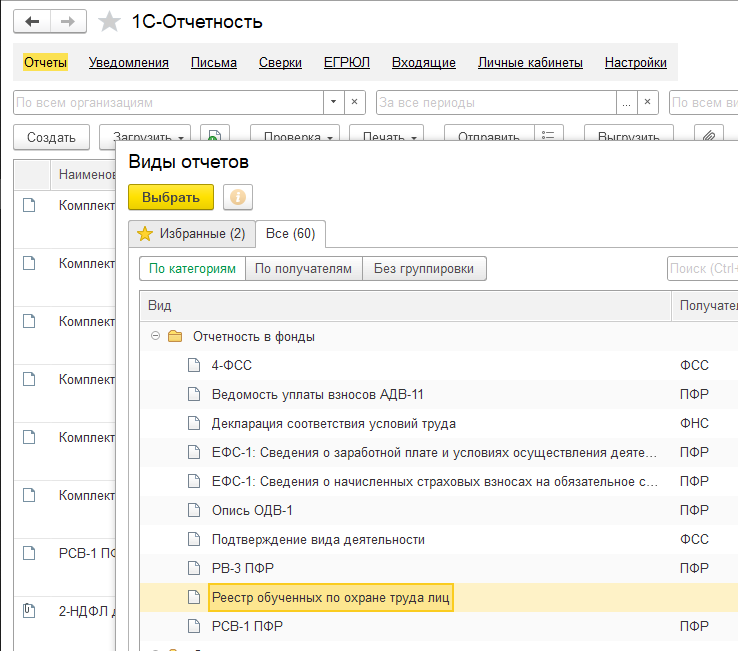Click the forward navigation arrow
Screen dimensions: 738x651
pos(68,21)
